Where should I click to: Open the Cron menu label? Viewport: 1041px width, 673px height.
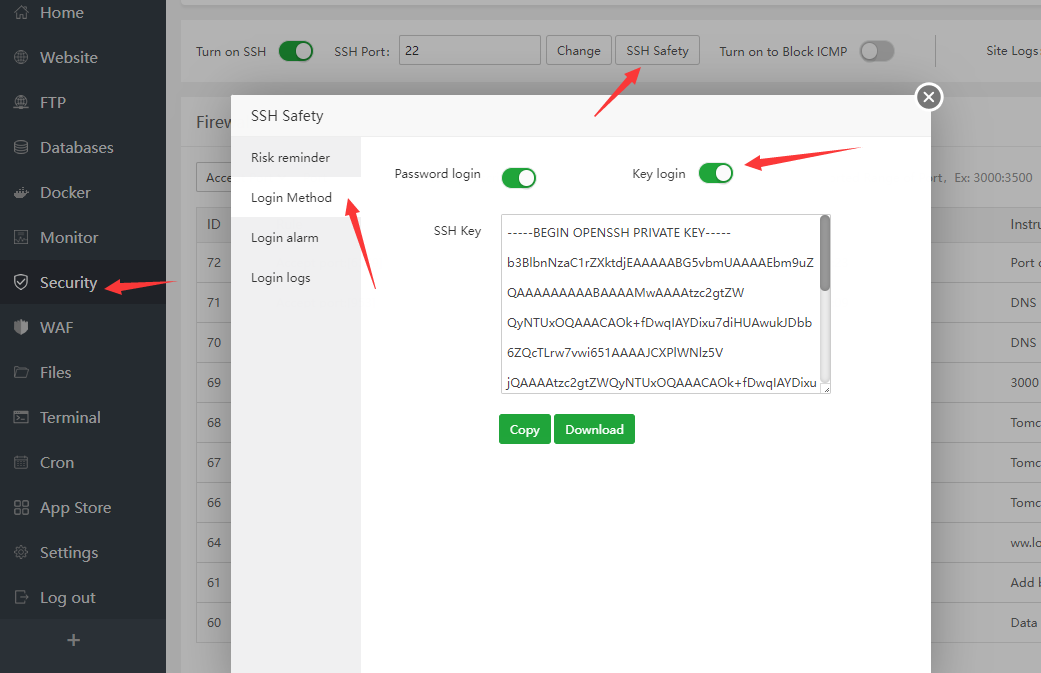click(x=56, y=463)
